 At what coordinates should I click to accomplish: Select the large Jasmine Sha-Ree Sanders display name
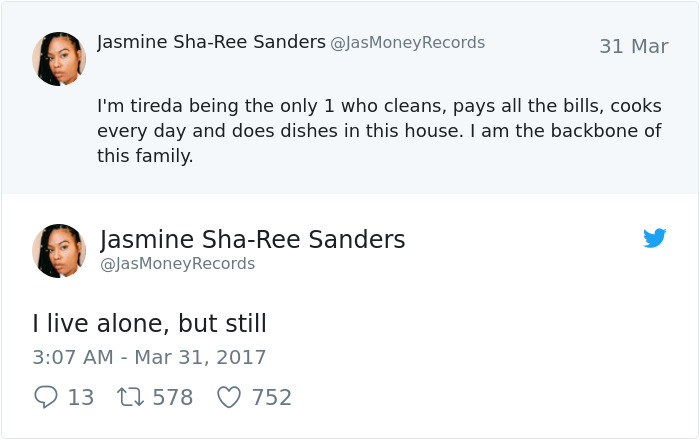coord(252,239)
